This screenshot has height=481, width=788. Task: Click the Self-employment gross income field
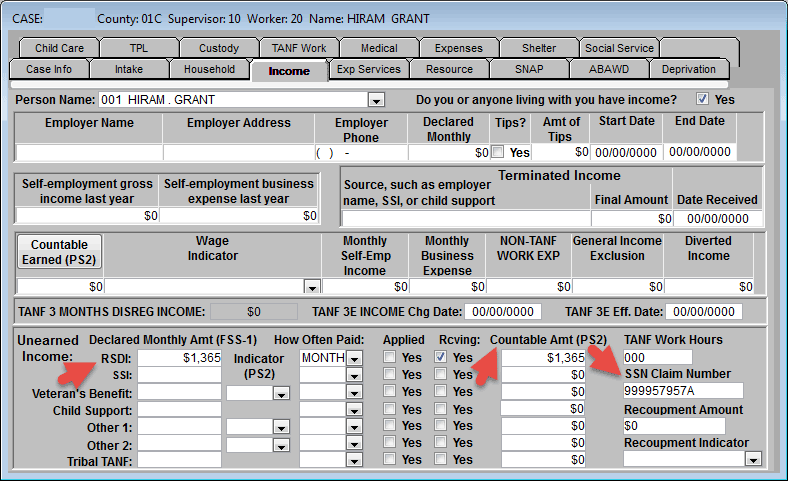coord(87,216)
